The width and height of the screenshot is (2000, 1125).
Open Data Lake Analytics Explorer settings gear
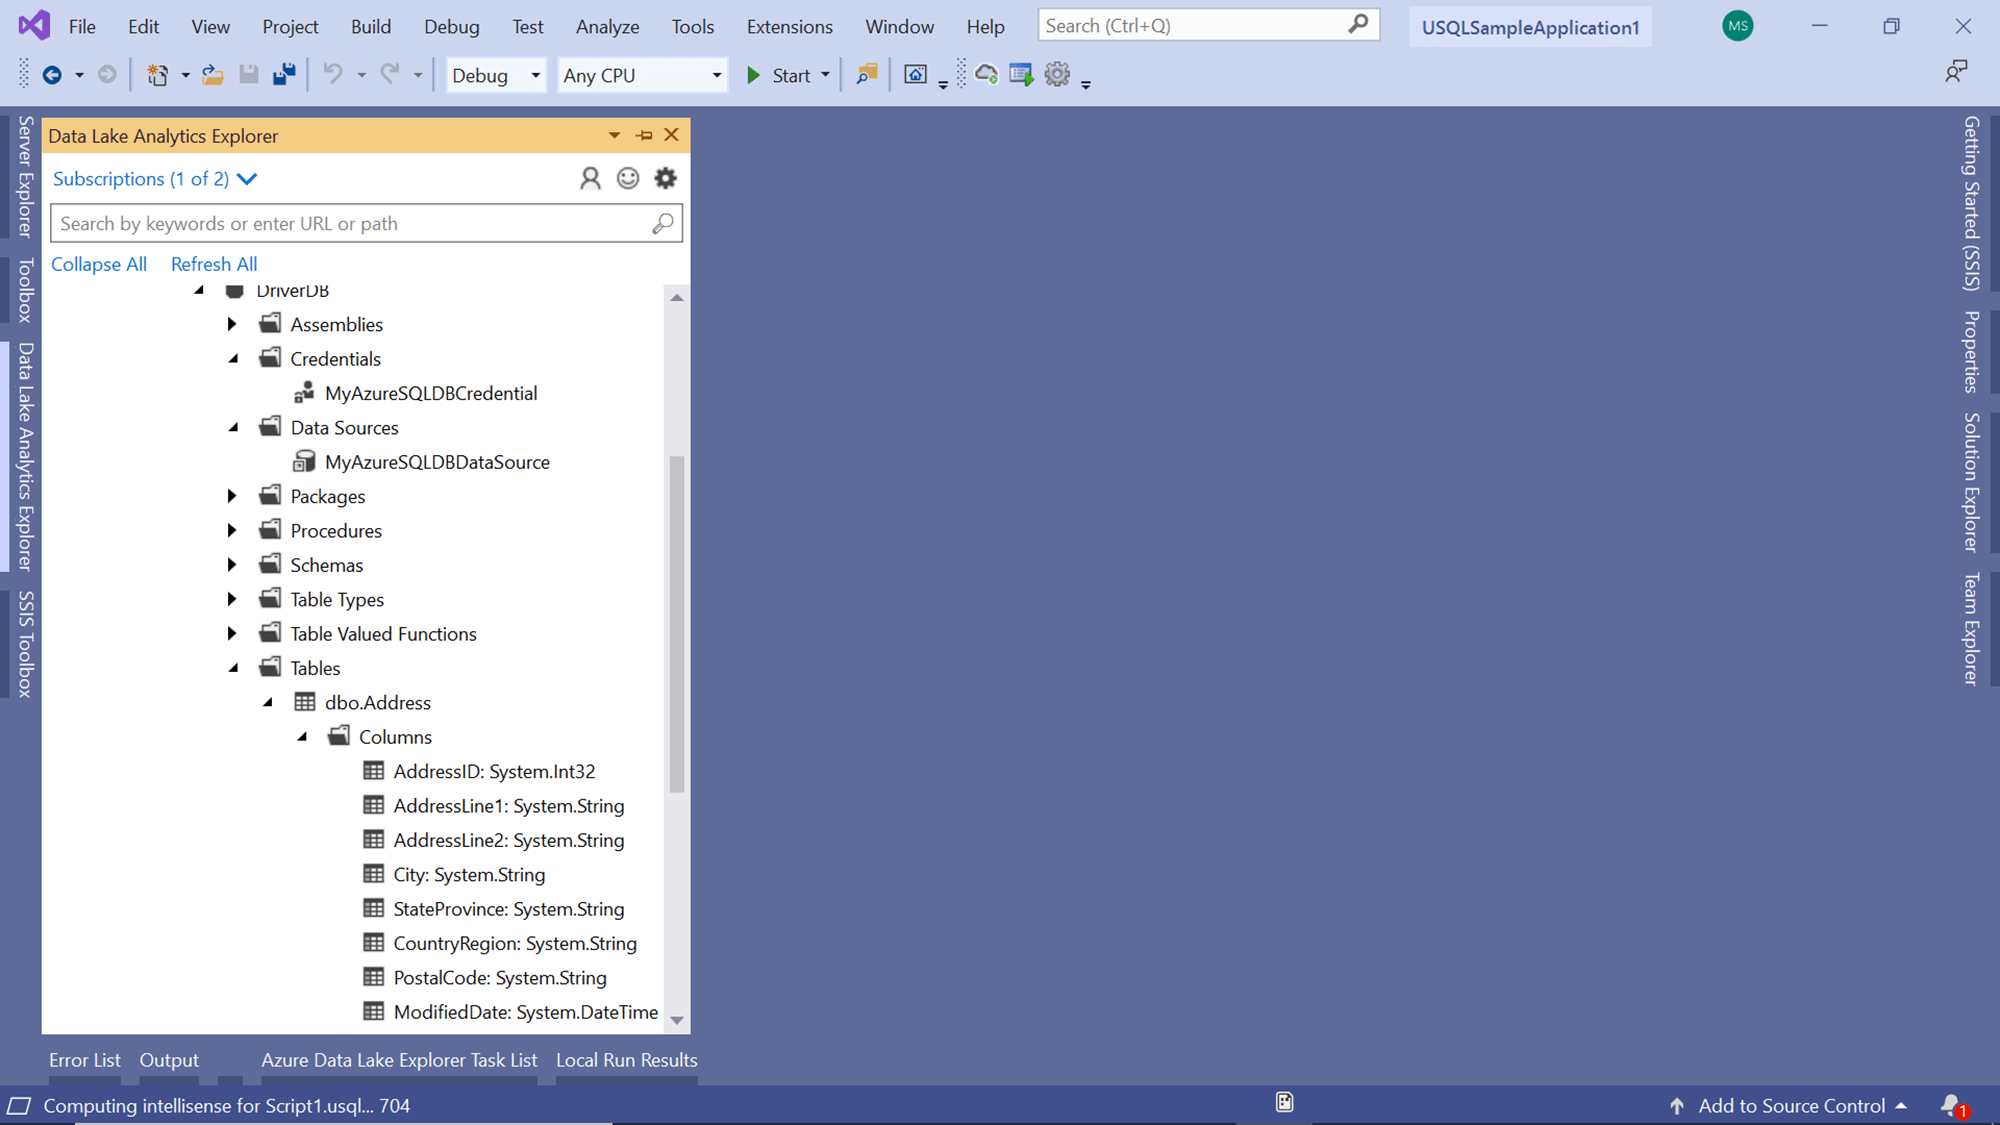click(665, 178)
